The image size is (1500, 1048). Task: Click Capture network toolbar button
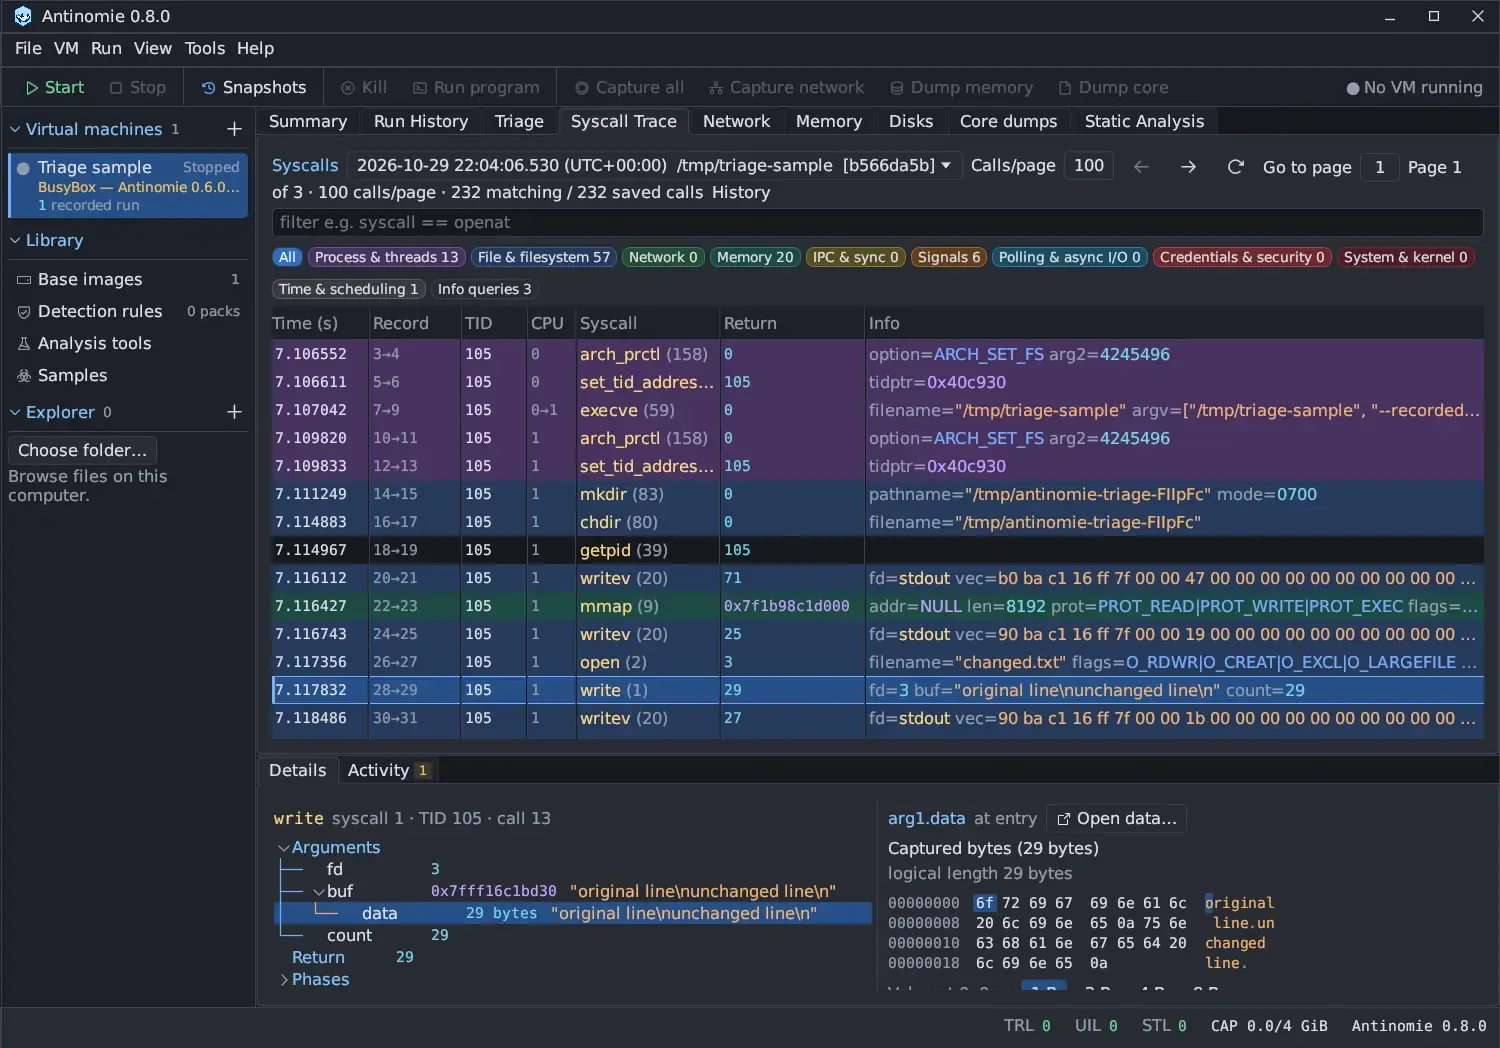(786, 88)
